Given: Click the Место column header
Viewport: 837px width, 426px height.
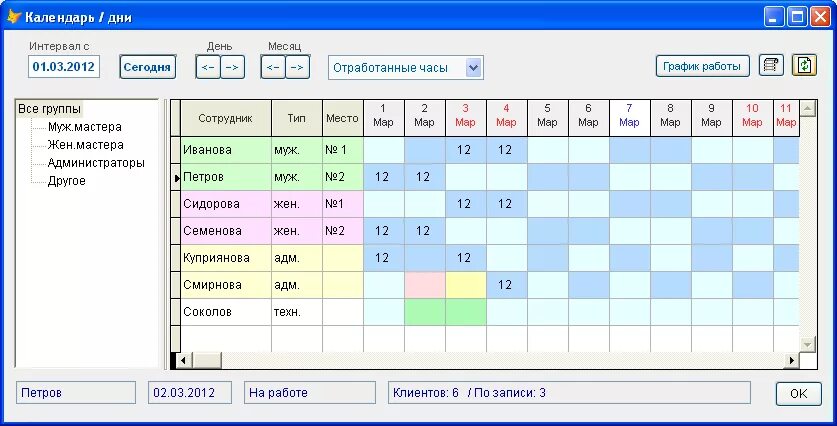Looking at the screenshot, I should pos(343,118).
